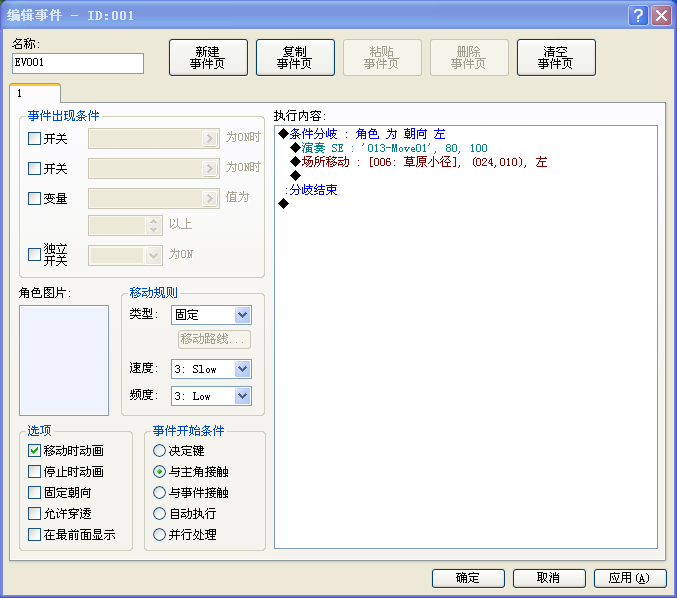
Task: Check the 允许穿透 option
Action: point(34,514)
